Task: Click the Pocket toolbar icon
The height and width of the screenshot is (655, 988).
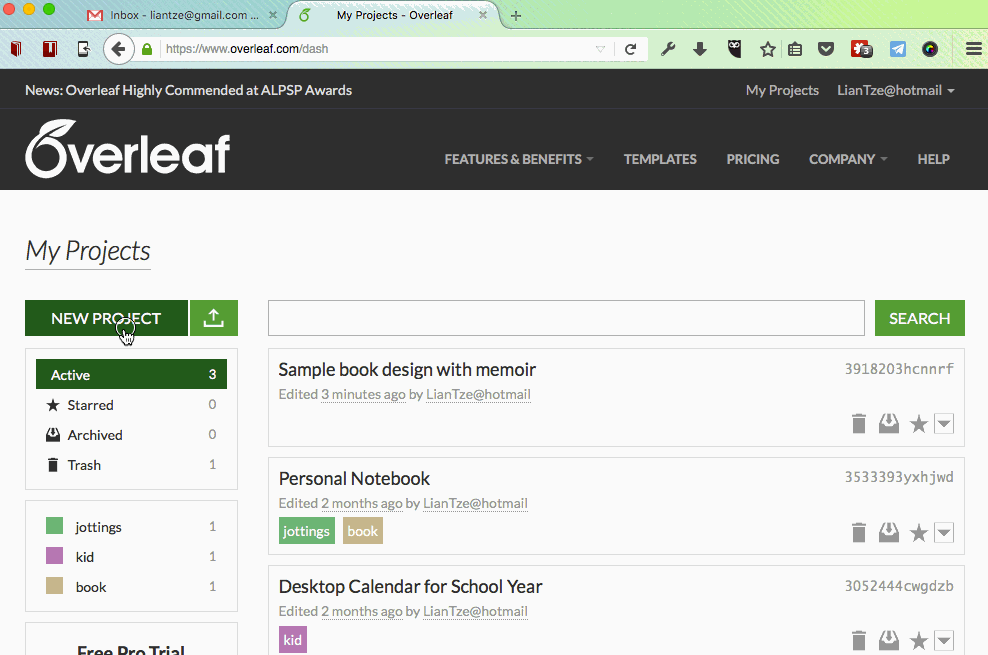Action: click(826, 48)
